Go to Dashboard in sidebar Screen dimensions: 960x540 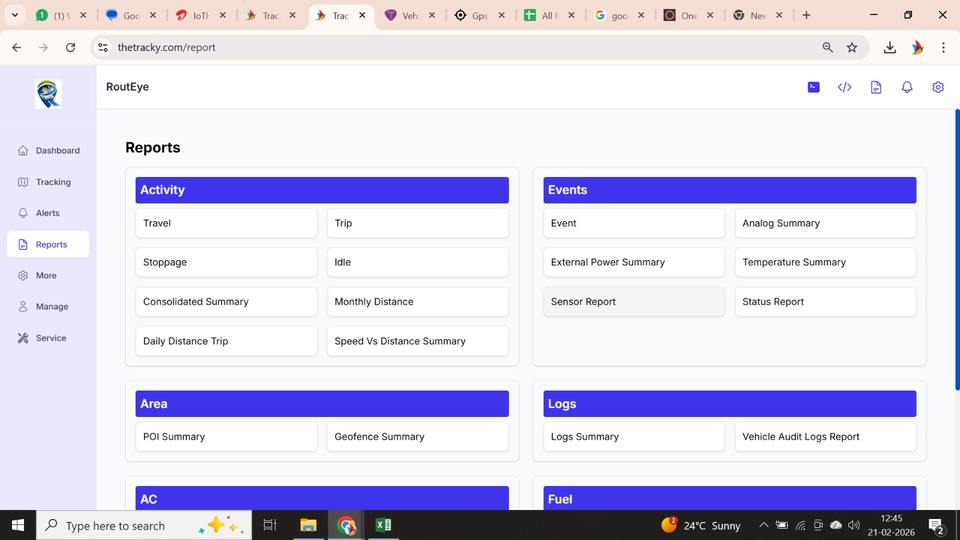tap(48, 151)
